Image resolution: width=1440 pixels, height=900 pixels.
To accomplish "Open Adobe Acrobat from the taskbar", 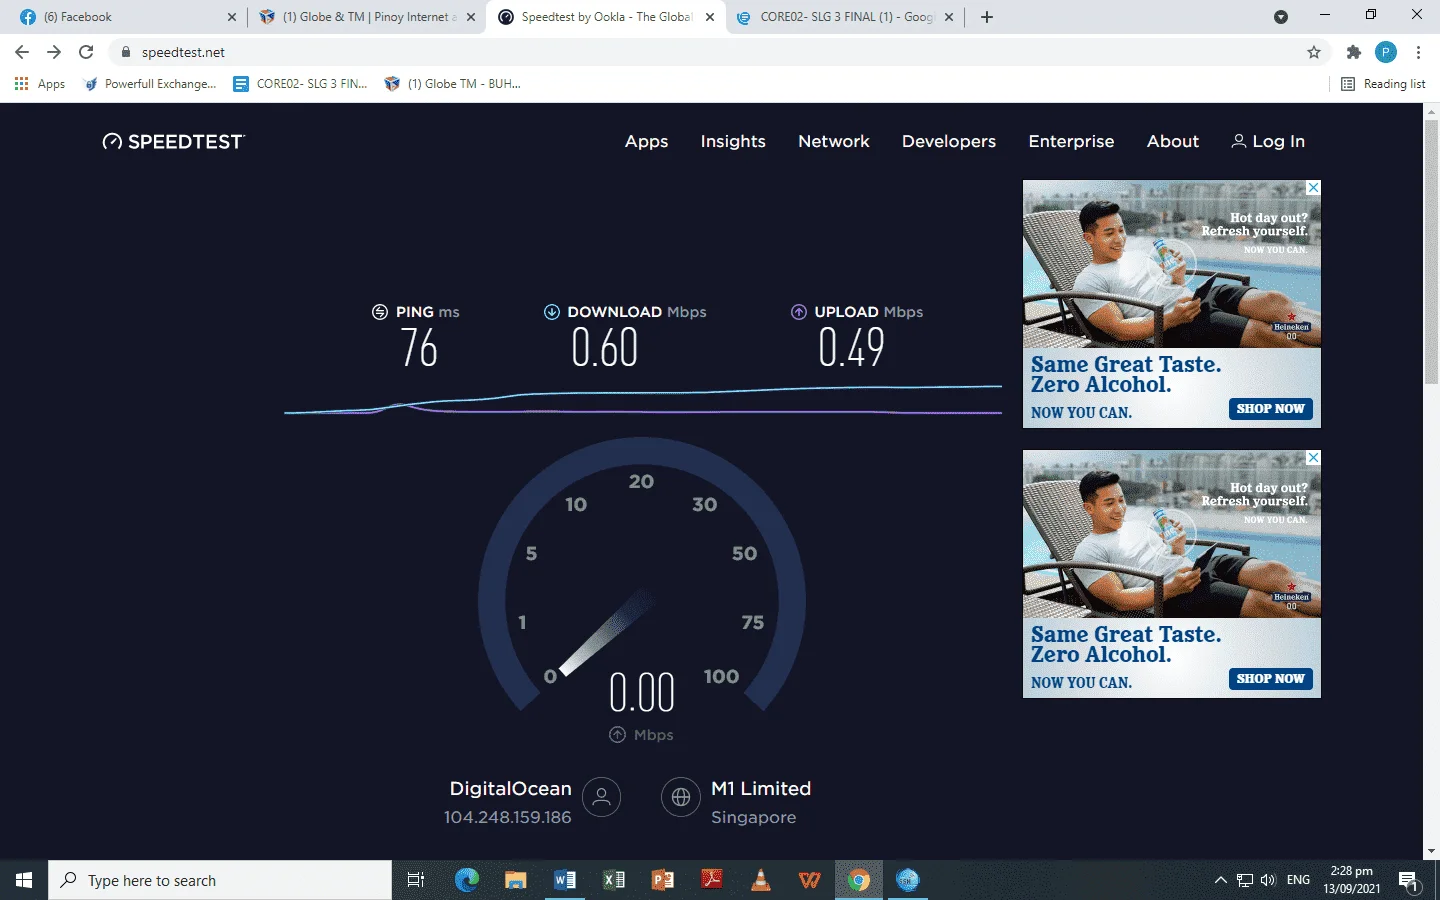I will point(712,880).
